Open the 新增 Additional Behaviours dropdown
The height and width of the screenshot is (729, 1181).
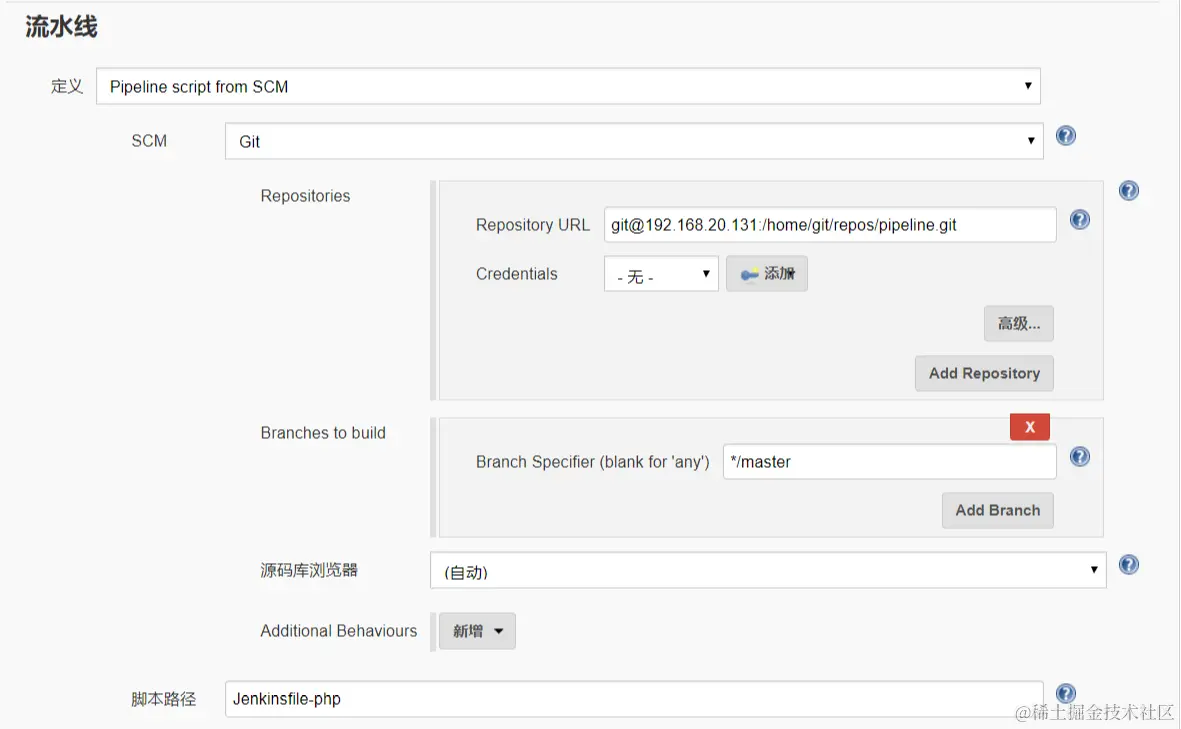tap(477, 631)
